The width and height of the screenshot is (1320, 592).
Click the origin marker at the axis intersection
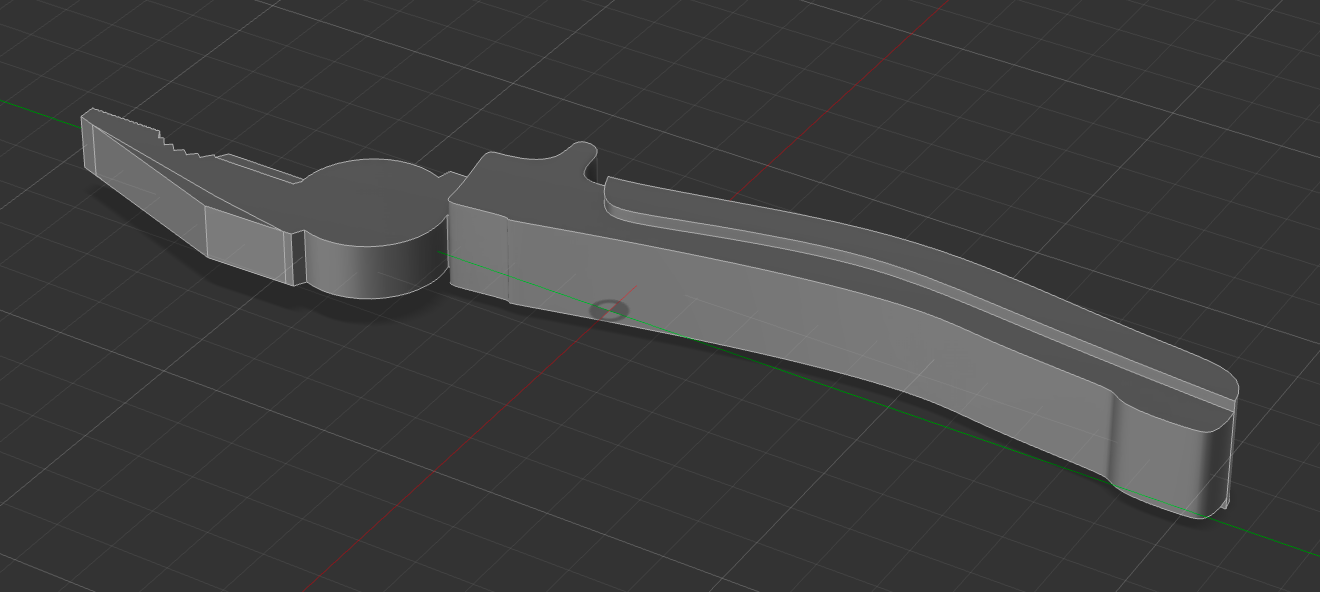(609, 310)
